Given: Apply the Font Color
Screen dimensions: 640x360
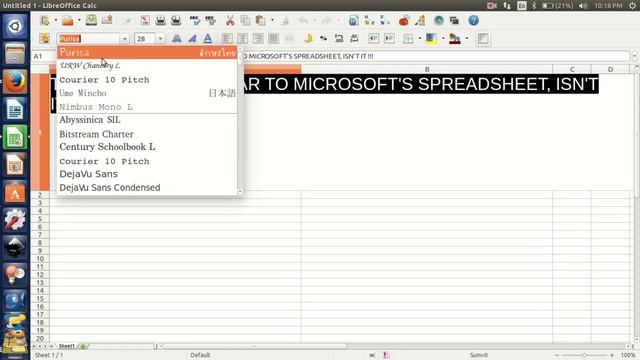Looking at the screenshot, I should pos(454,39).
